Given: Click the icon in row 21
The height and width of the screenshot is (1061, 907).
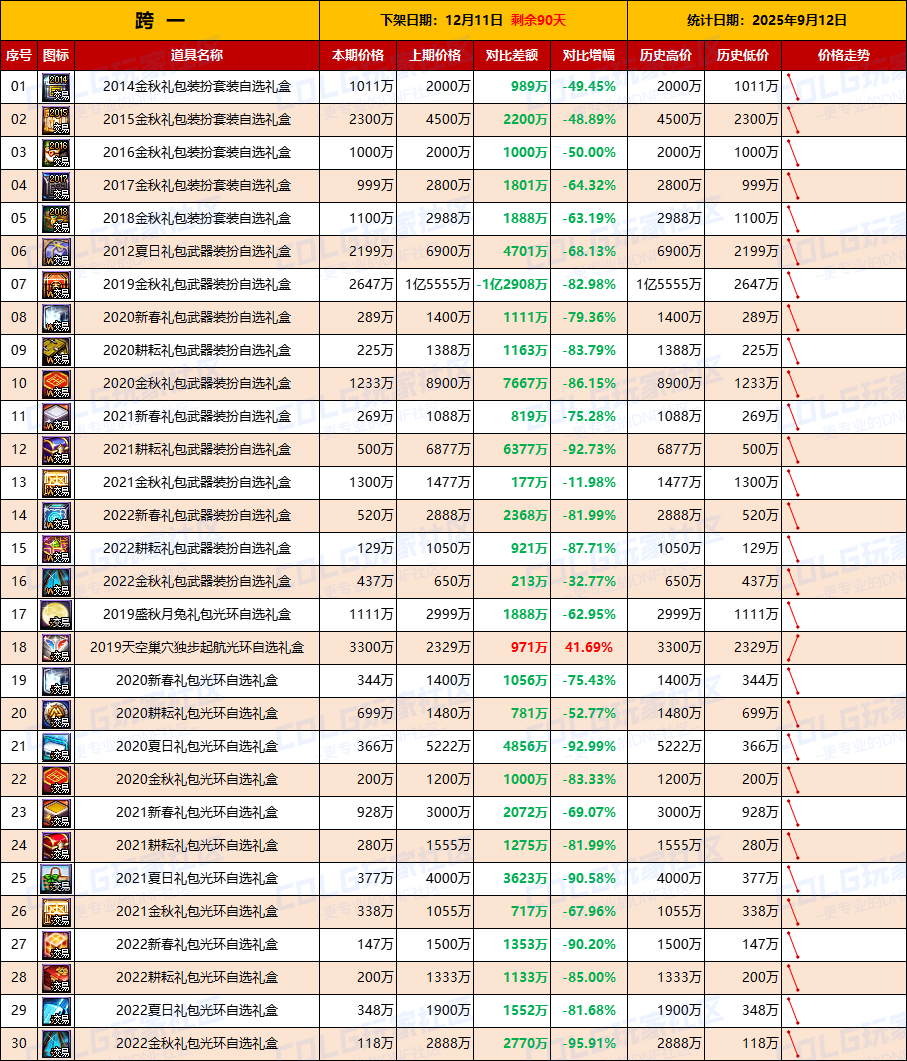Looking at the screenshot, I should (56, 747).
